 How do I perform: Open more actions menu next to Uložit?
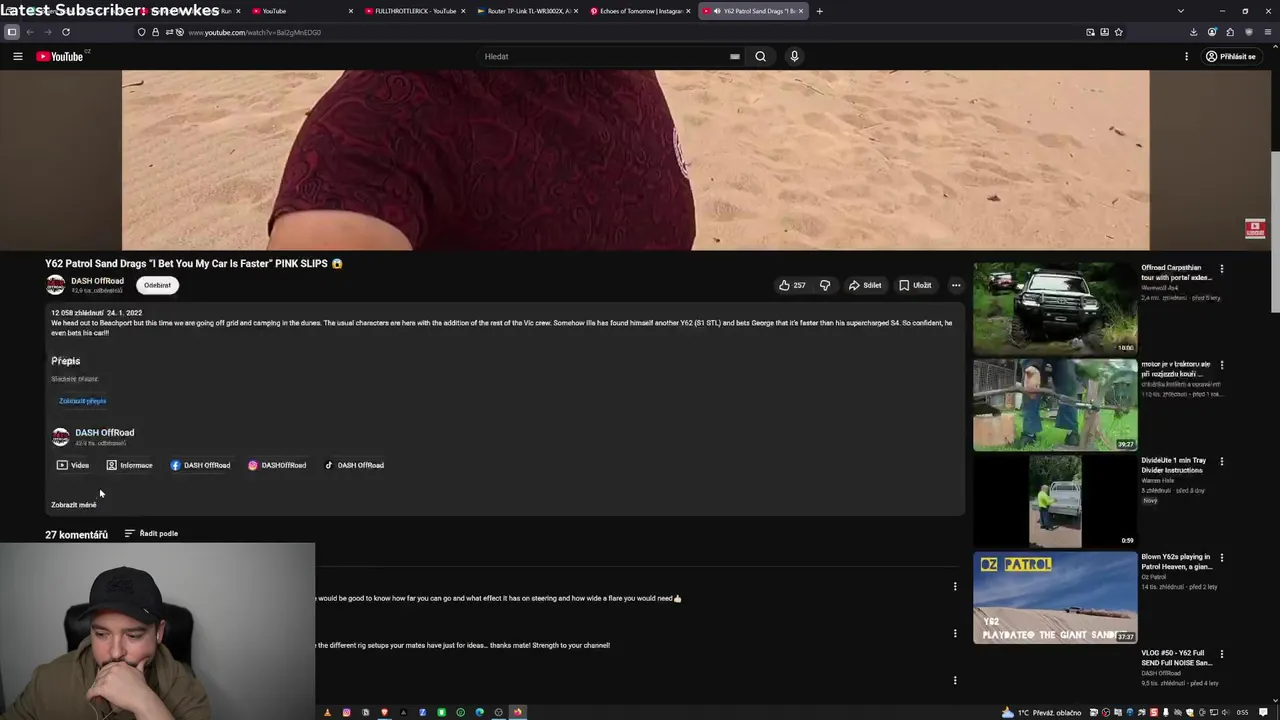[956, 285]
